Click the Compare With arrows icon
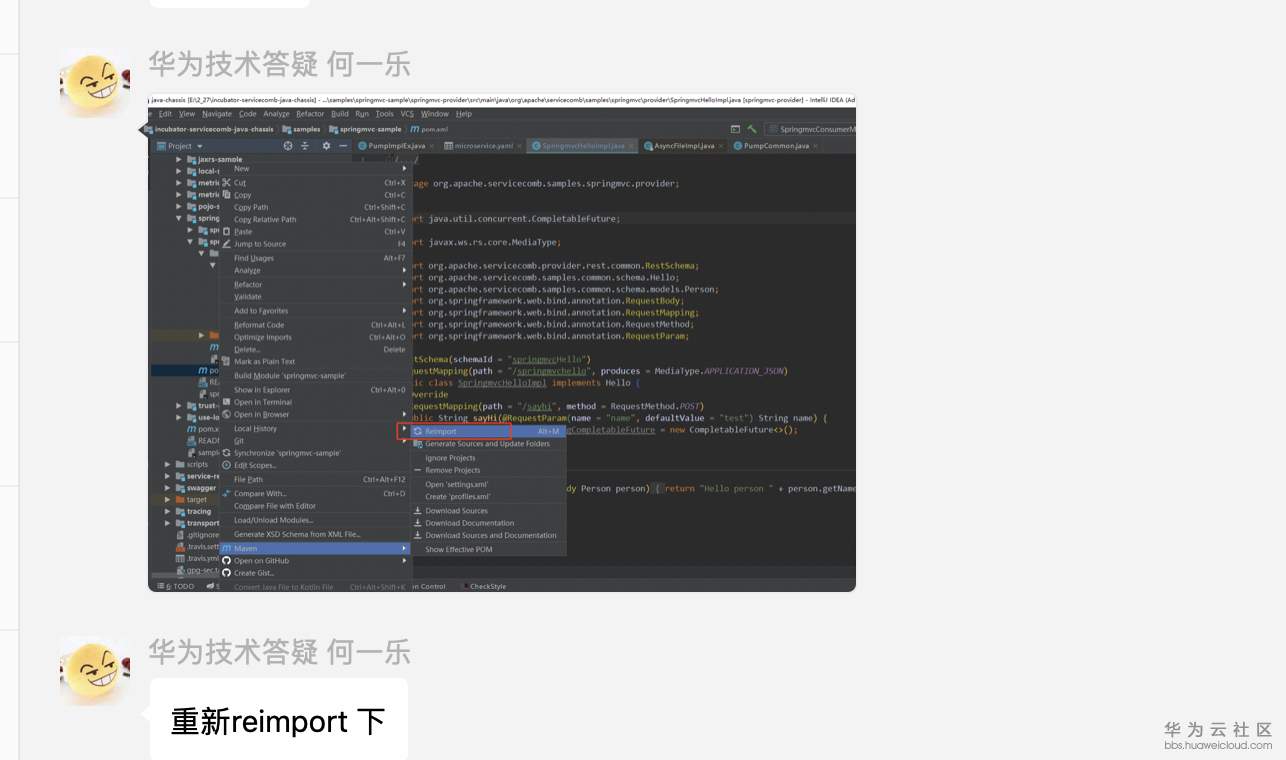The width and height of the screenshot is (1286, 760). (x=226, y=493)
